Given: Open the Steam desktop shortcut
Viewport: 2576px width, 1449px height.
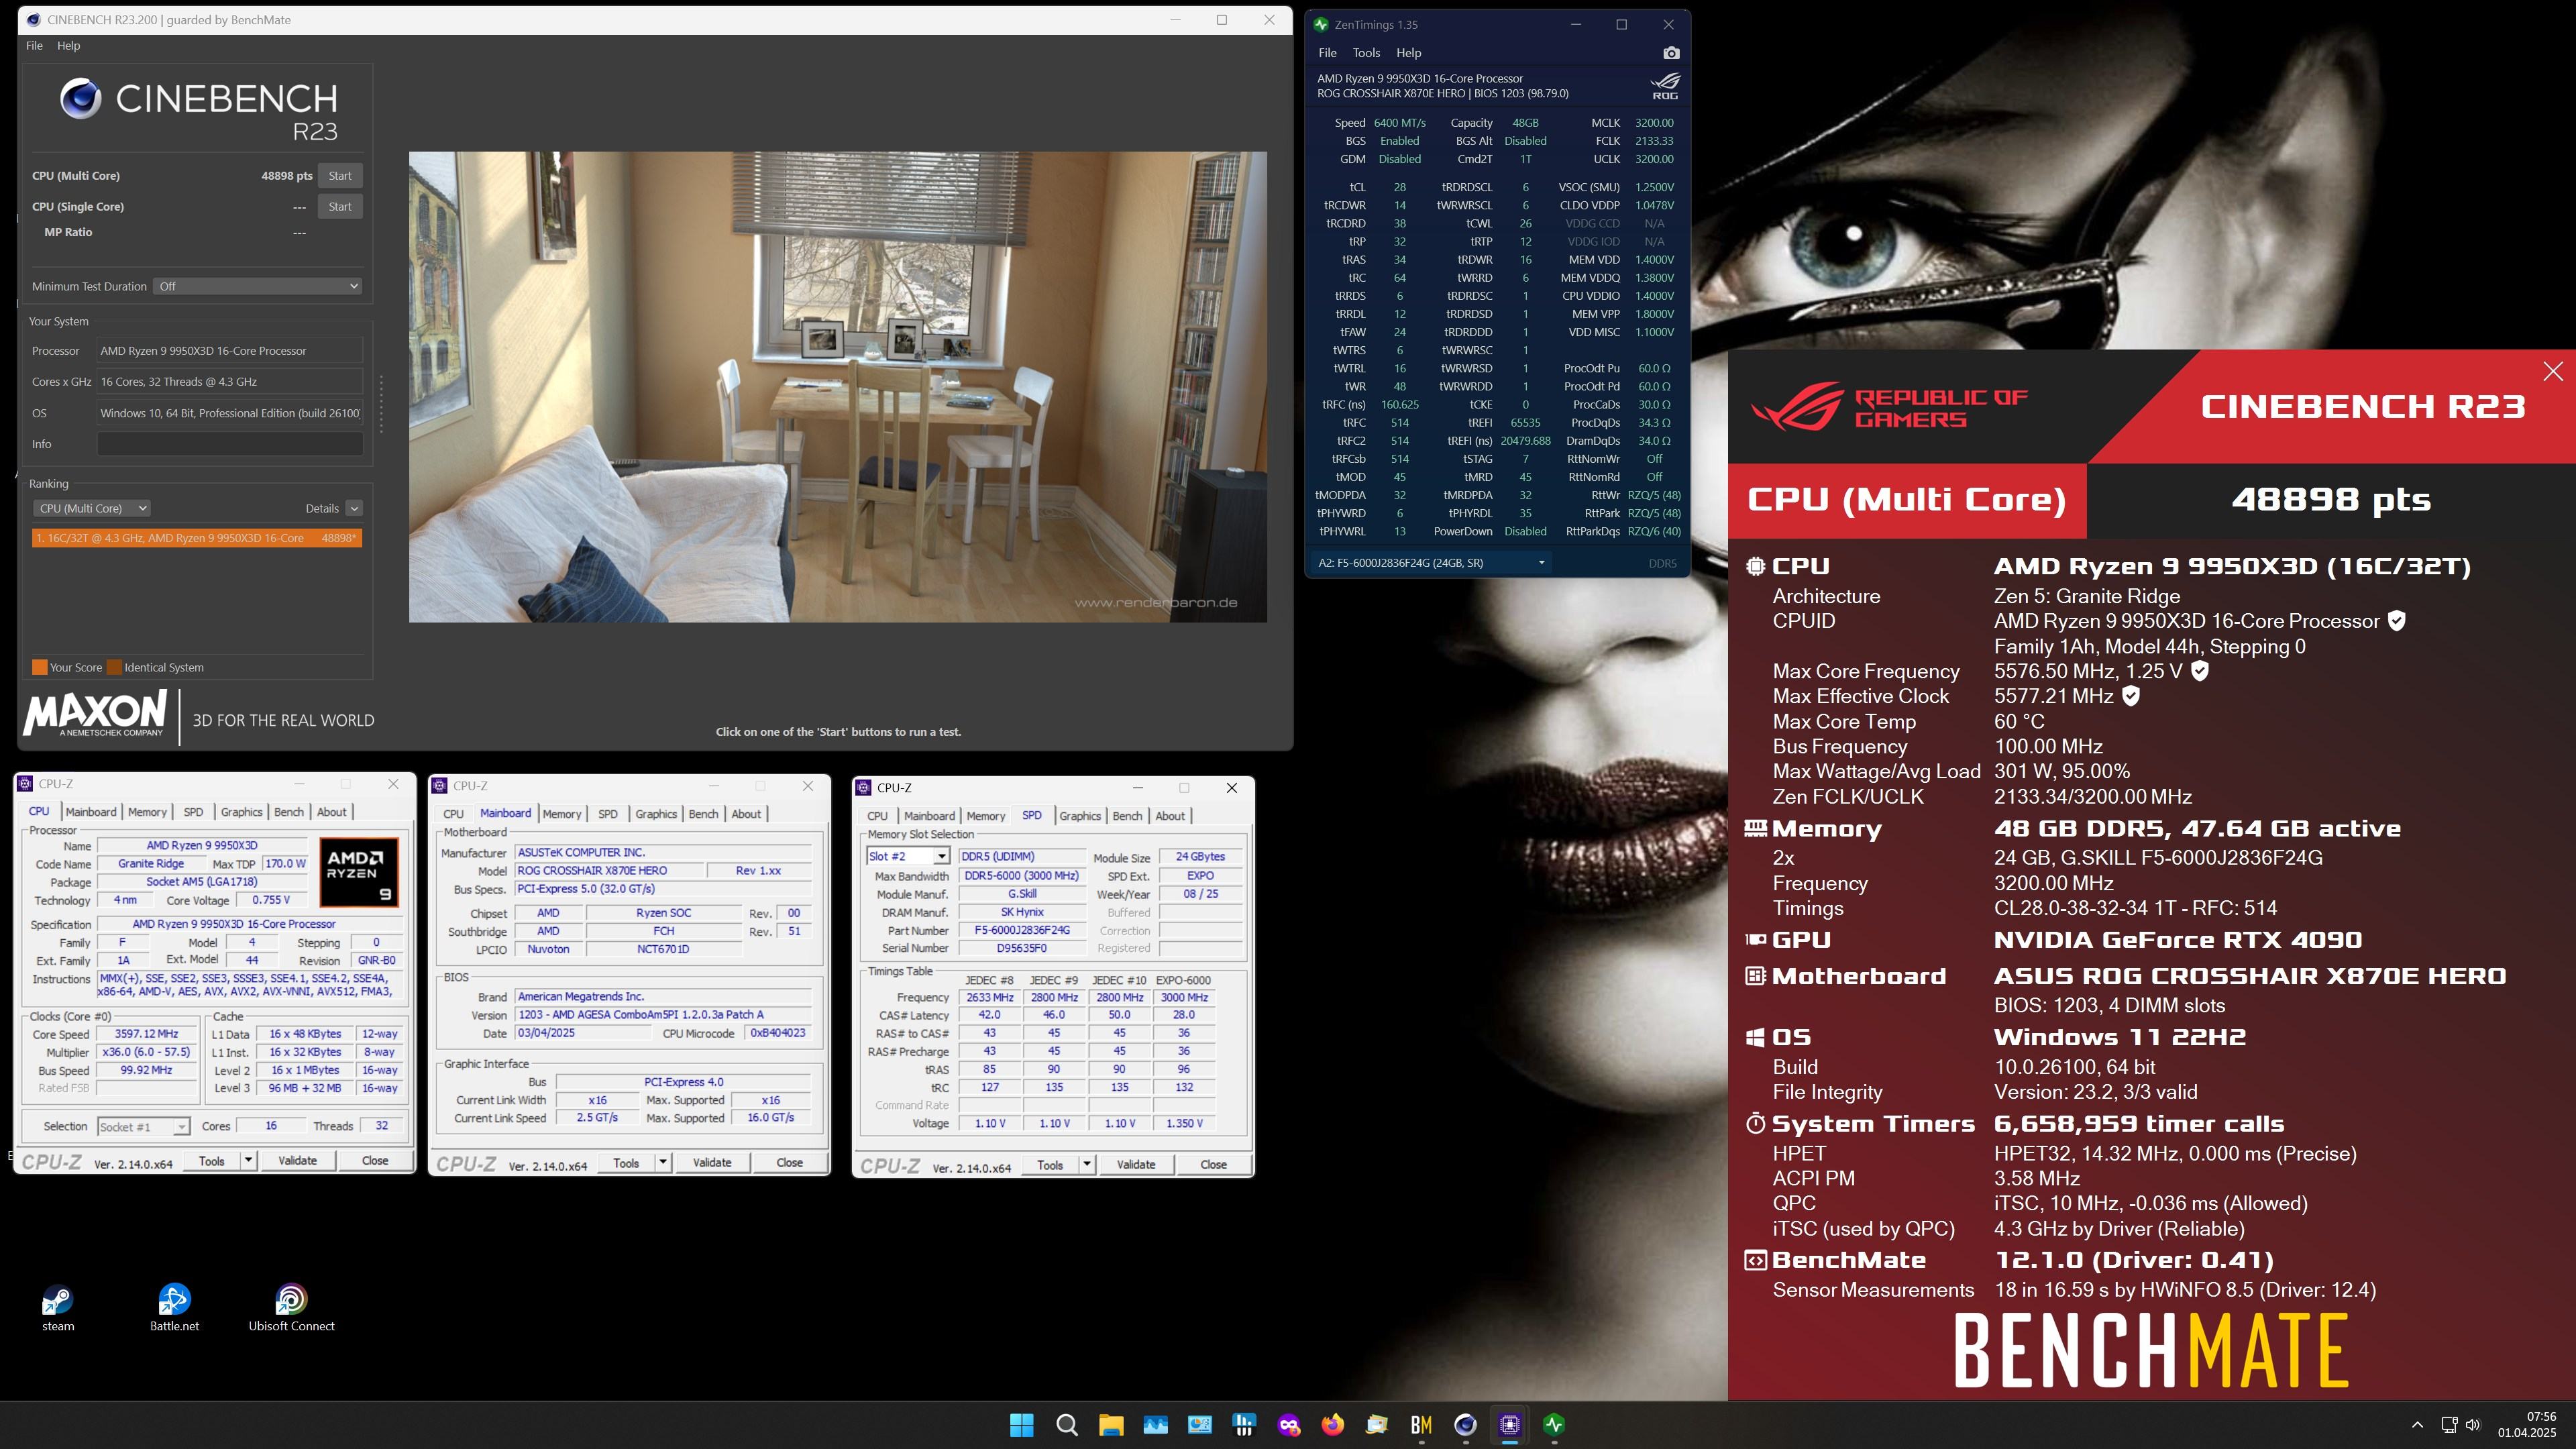Looking at the screenshot, I should [x=57, y=1301].
